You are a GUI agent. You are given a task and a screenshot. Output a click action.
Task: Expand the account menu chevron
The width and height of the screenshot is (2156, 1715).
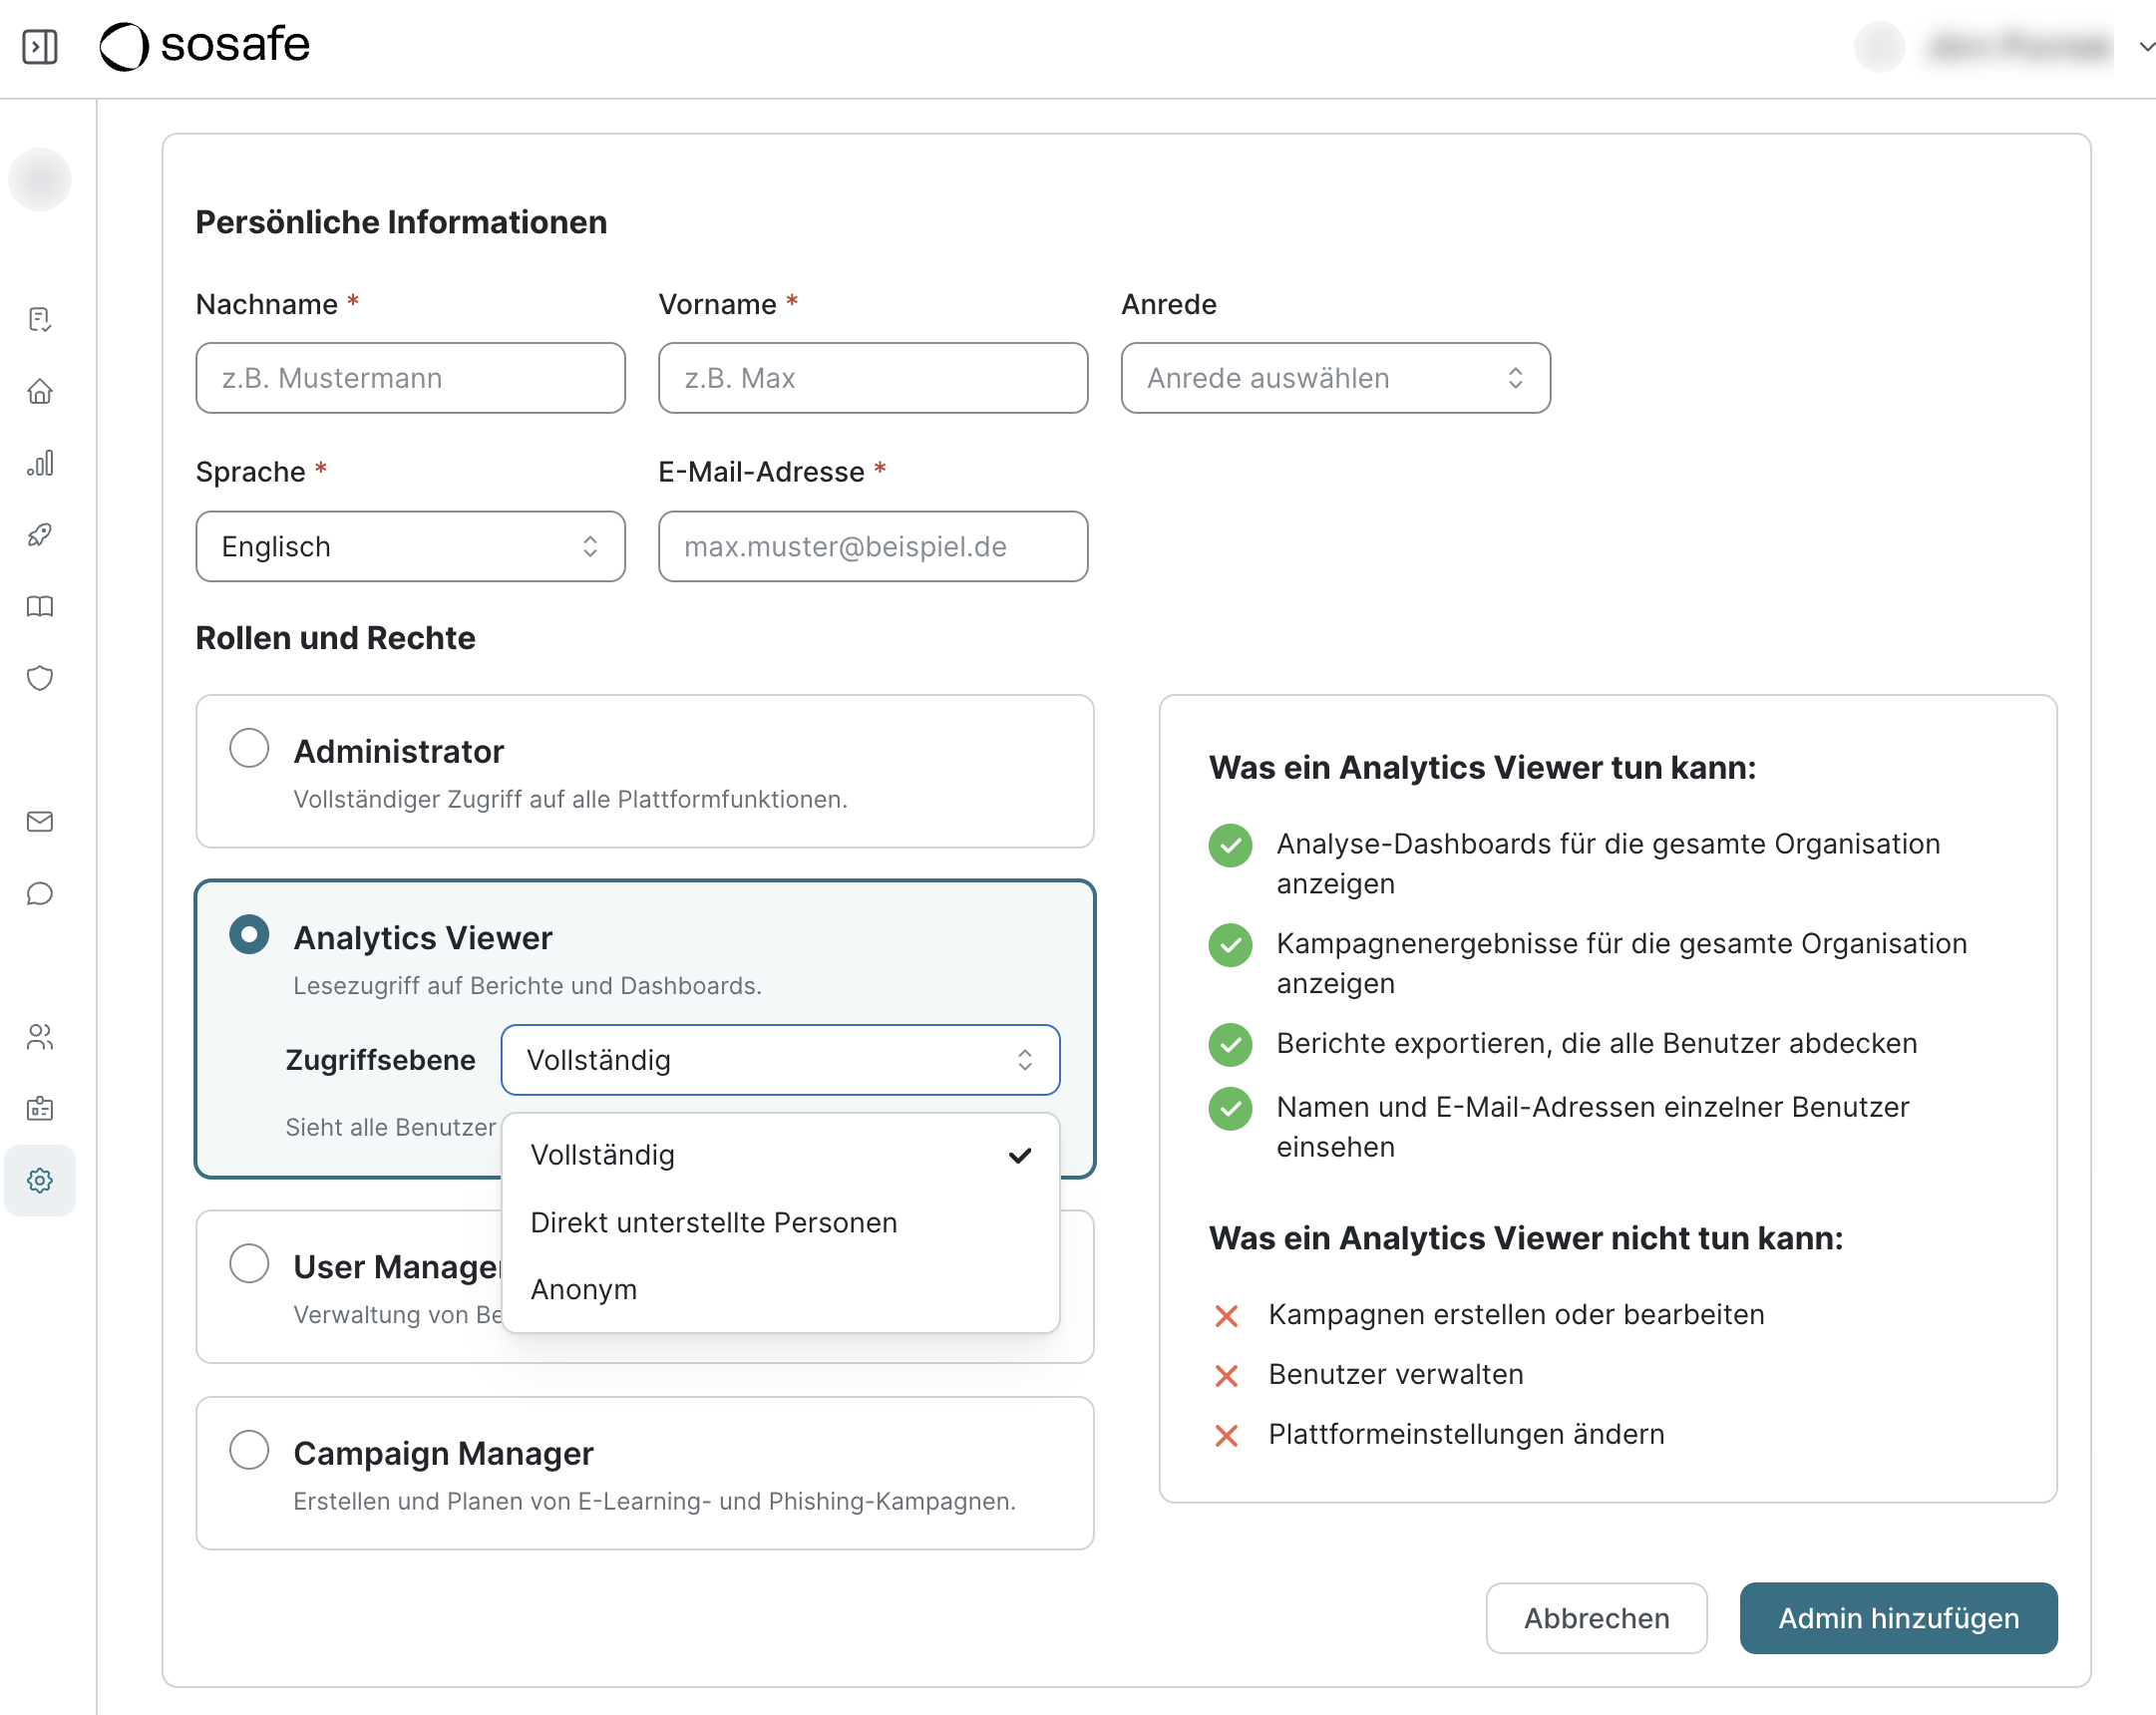click(2145, 46)
